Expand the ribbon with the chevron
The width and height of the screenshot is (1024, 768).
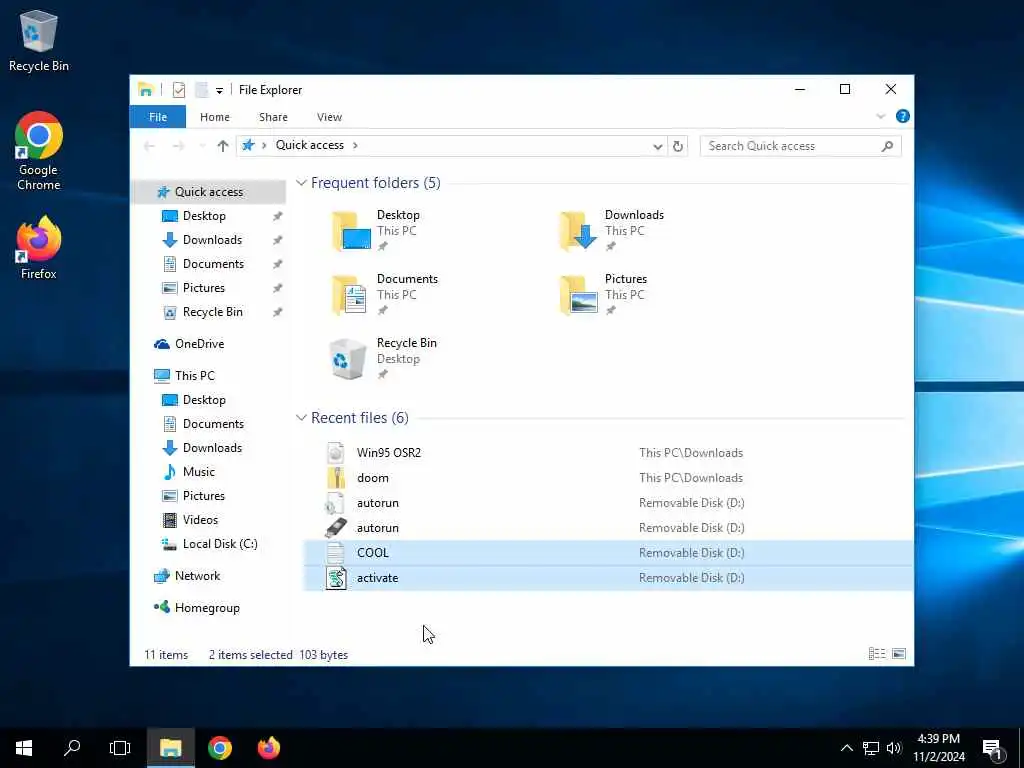pyautogui.click(x=880, y=116)
